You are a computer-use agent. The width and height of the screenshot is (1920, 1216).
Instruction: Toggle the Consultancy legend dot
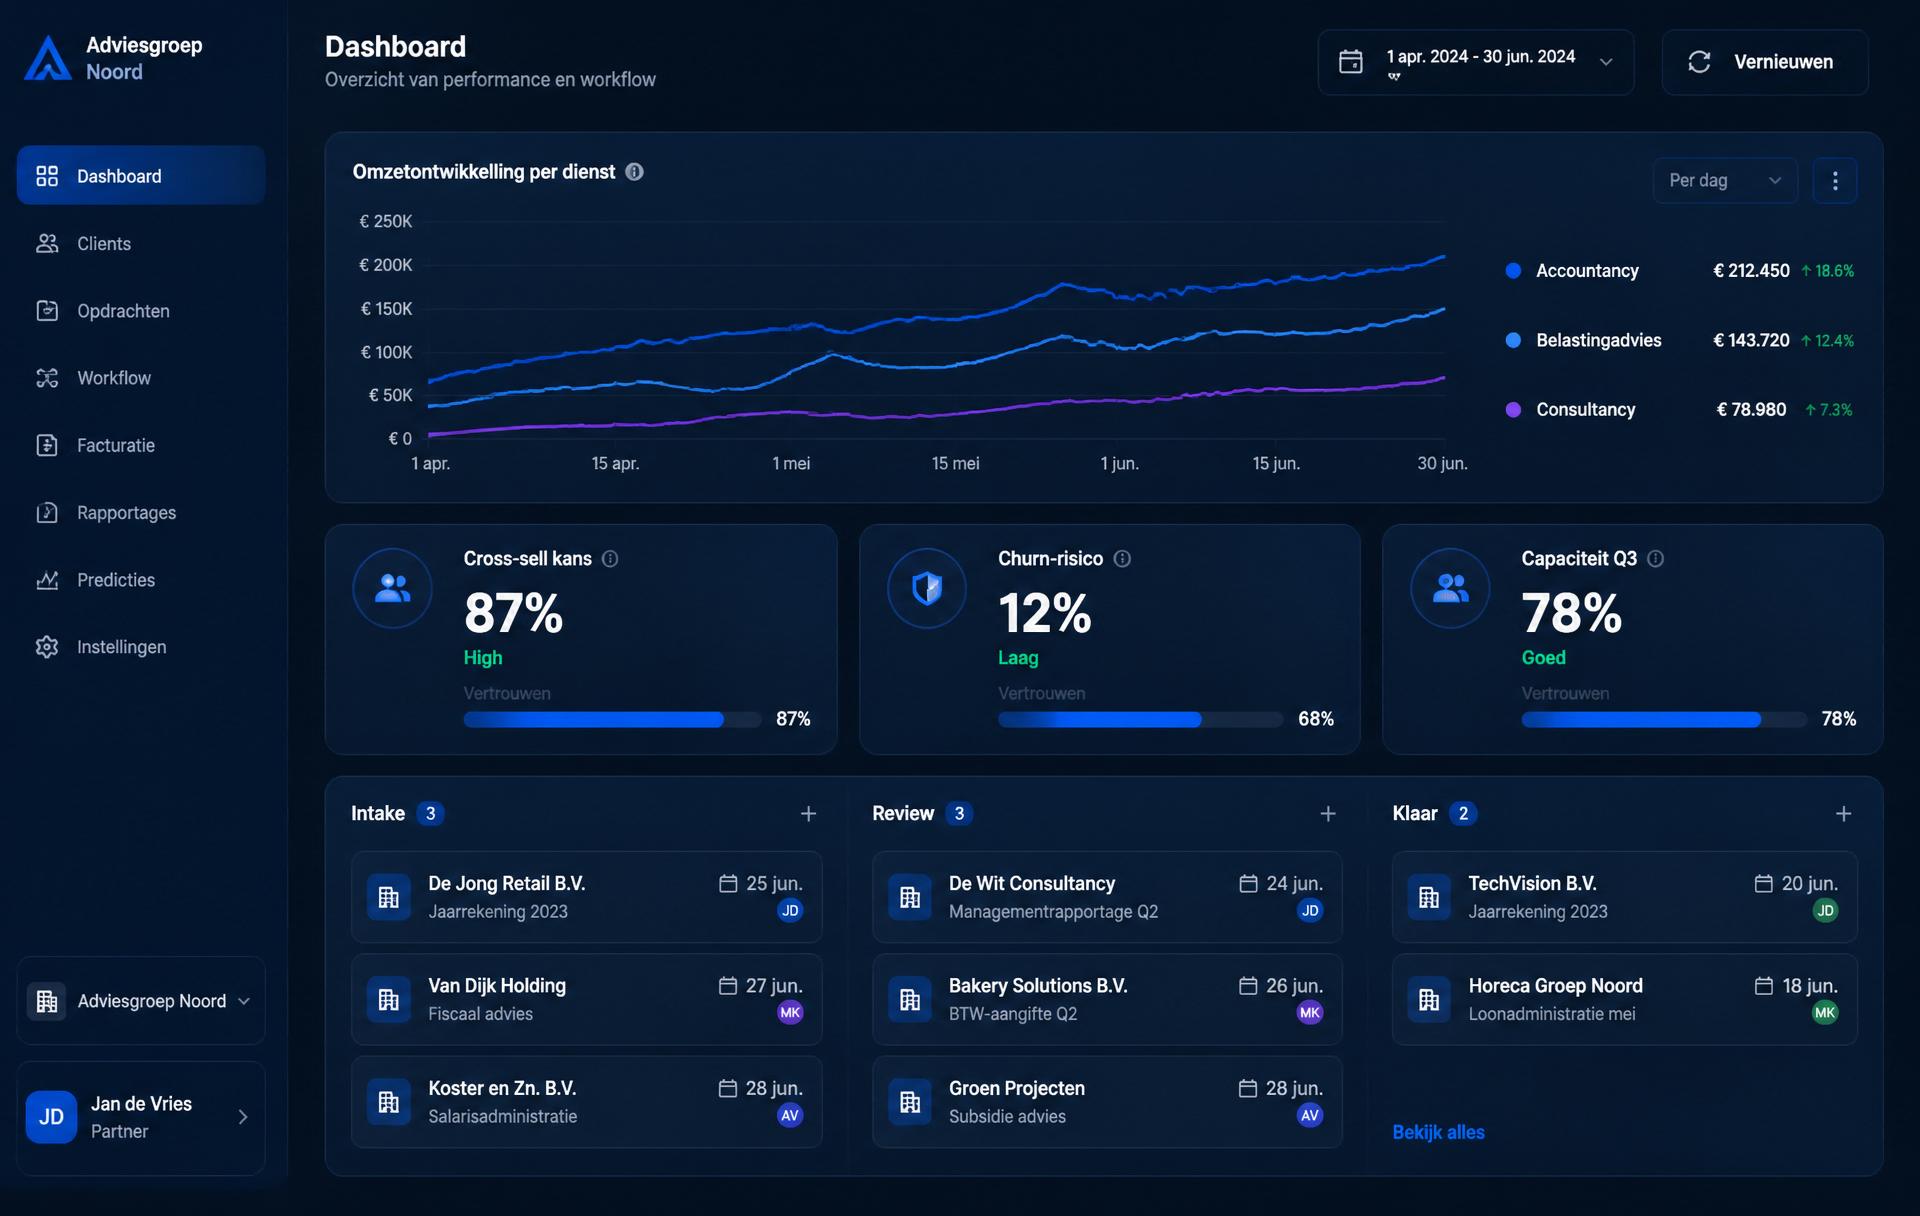coord(1514,410)
